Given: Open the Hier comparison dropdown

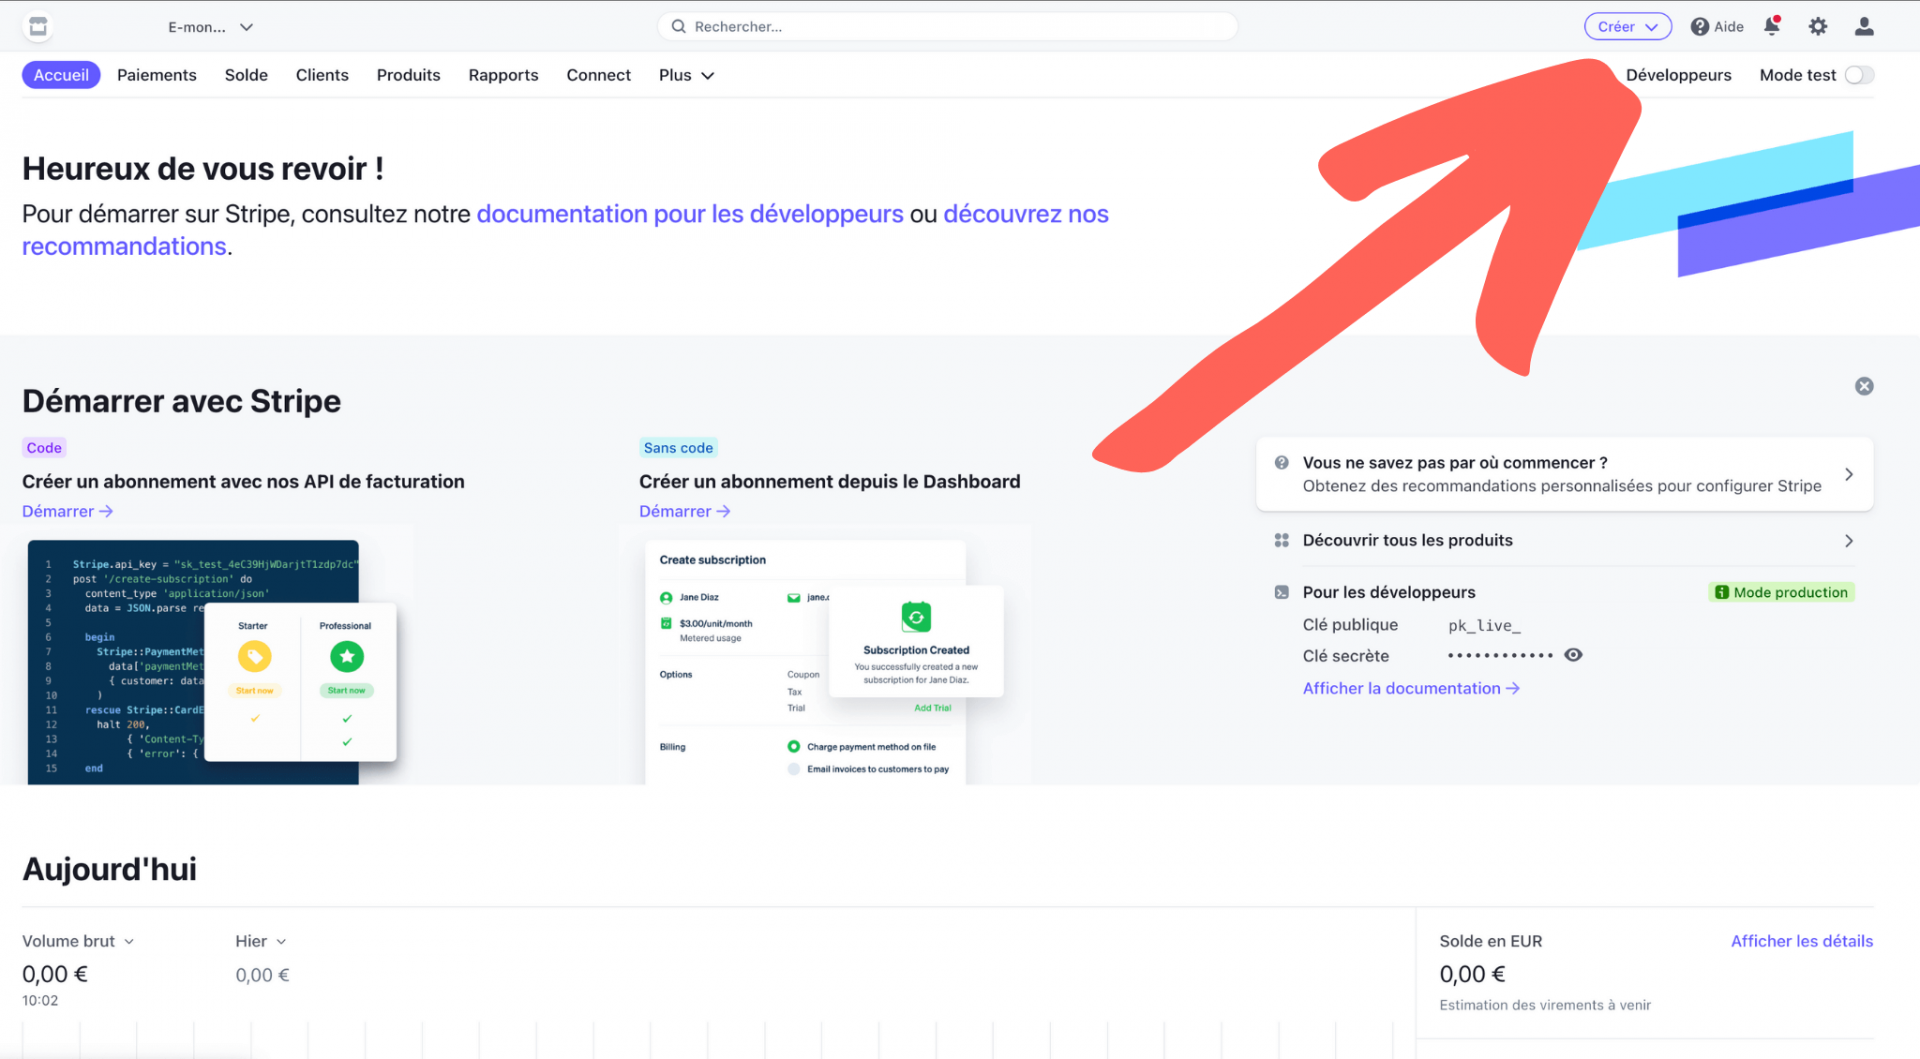Looking at the screenshot, I should pyautogui.click(x=261, y=941).
